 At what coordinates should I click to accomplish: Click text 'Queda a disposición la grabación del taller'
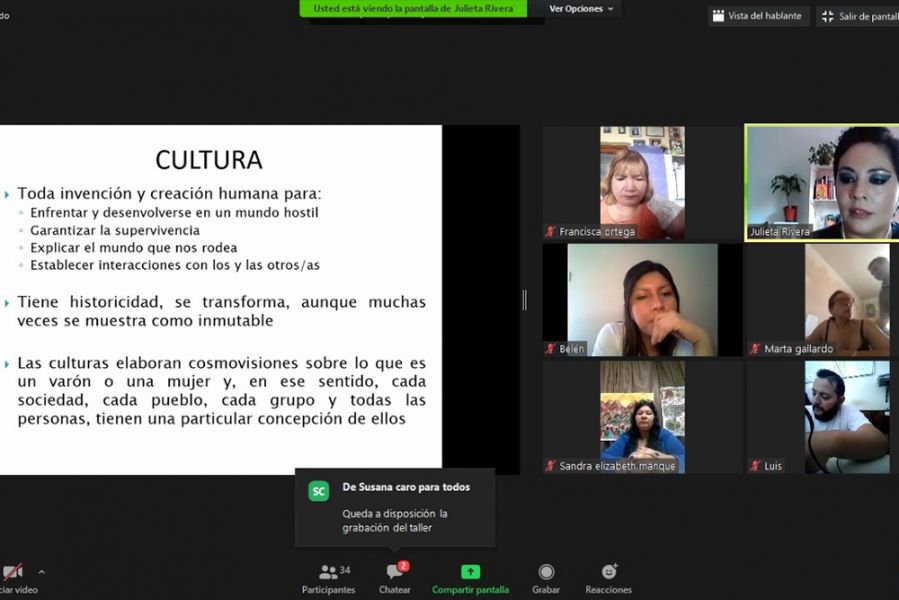[395, 521]
